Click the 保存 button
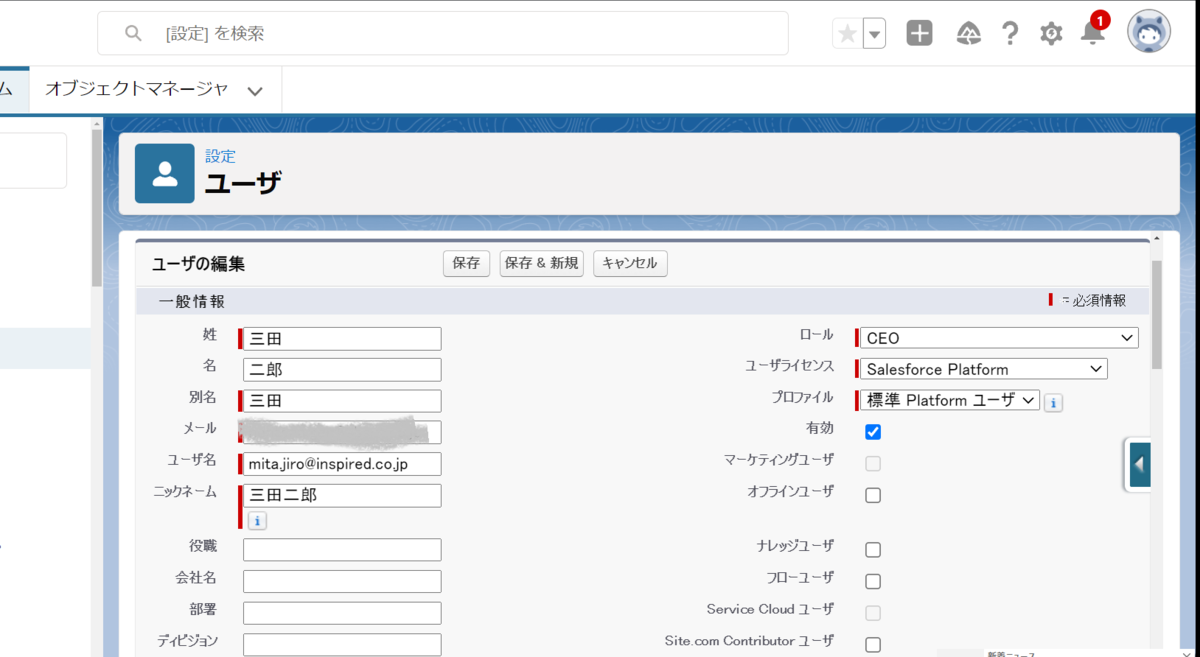 point(466,263)
